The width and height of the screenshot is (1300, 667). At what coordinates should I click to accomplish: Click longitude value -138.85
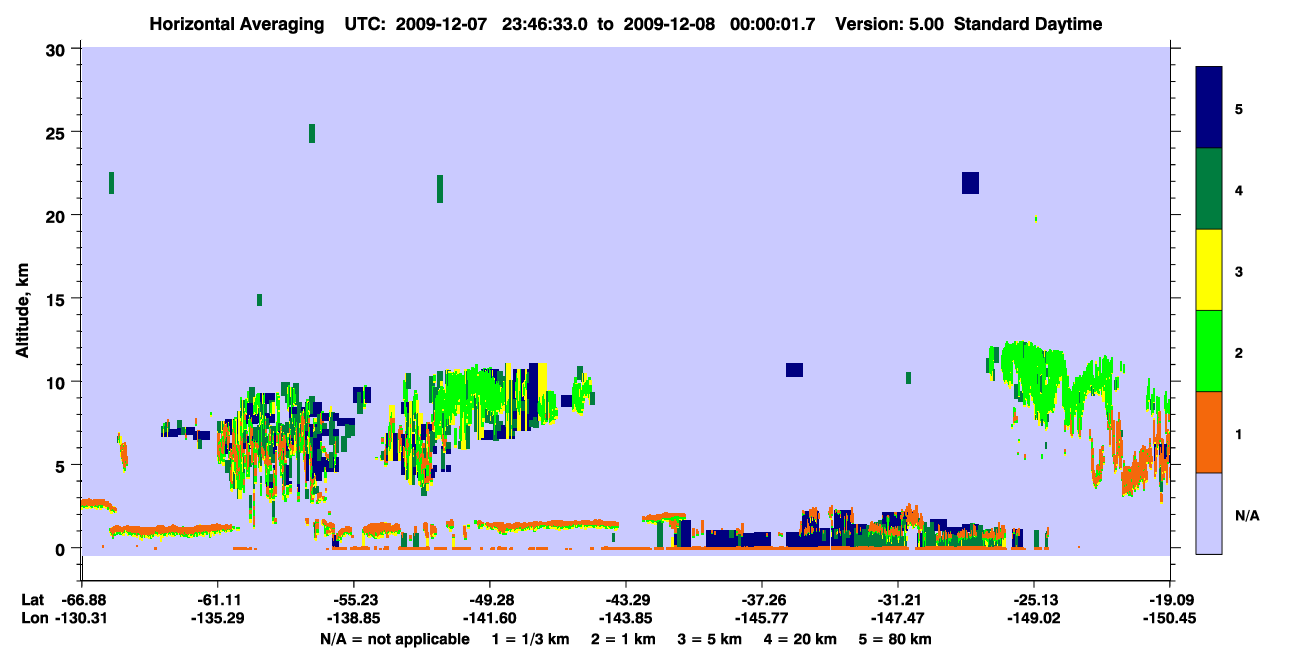click(x=353, y=618)
